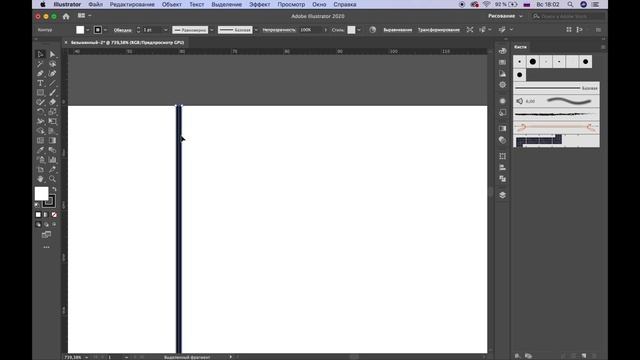Open the Файл menu
Screen dimensions: 640x360
tap(96, 4)
